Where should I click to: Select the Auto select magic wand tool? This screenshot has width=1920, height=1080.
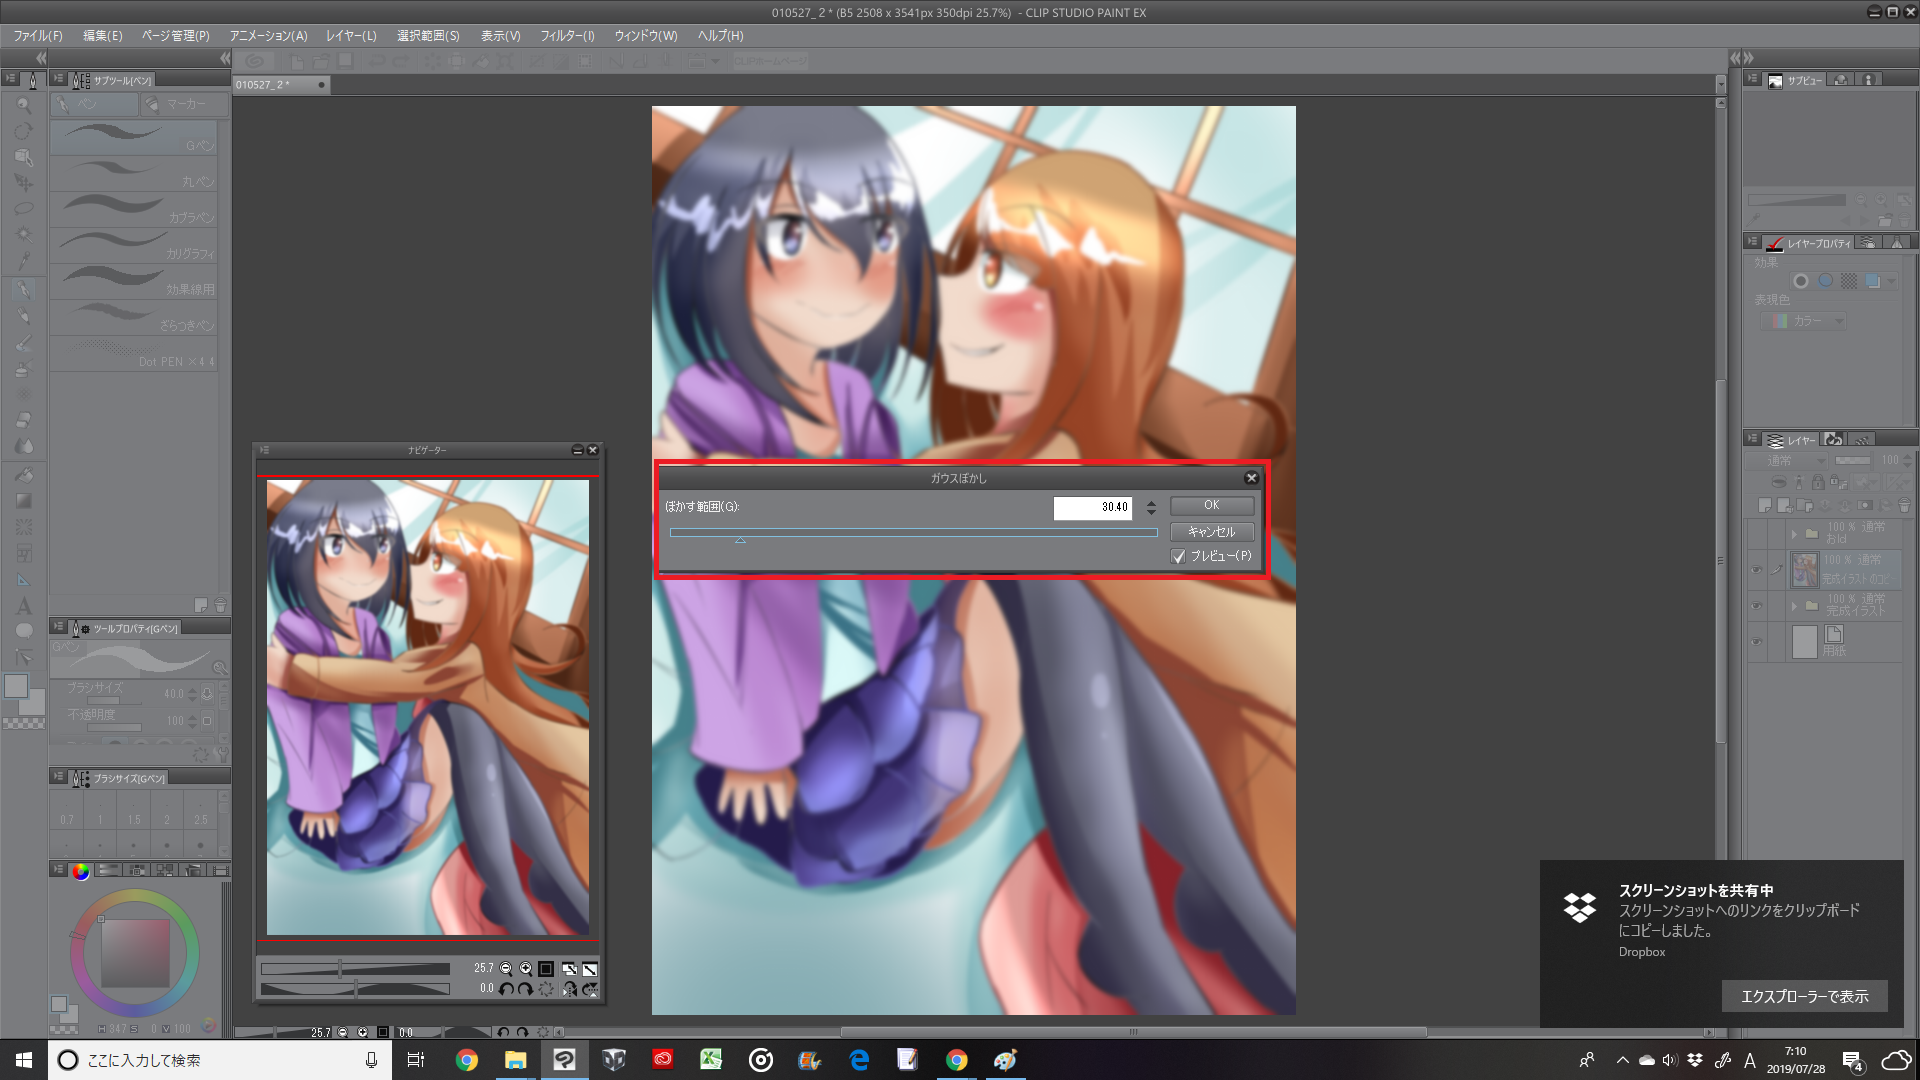tap(24, 235)
